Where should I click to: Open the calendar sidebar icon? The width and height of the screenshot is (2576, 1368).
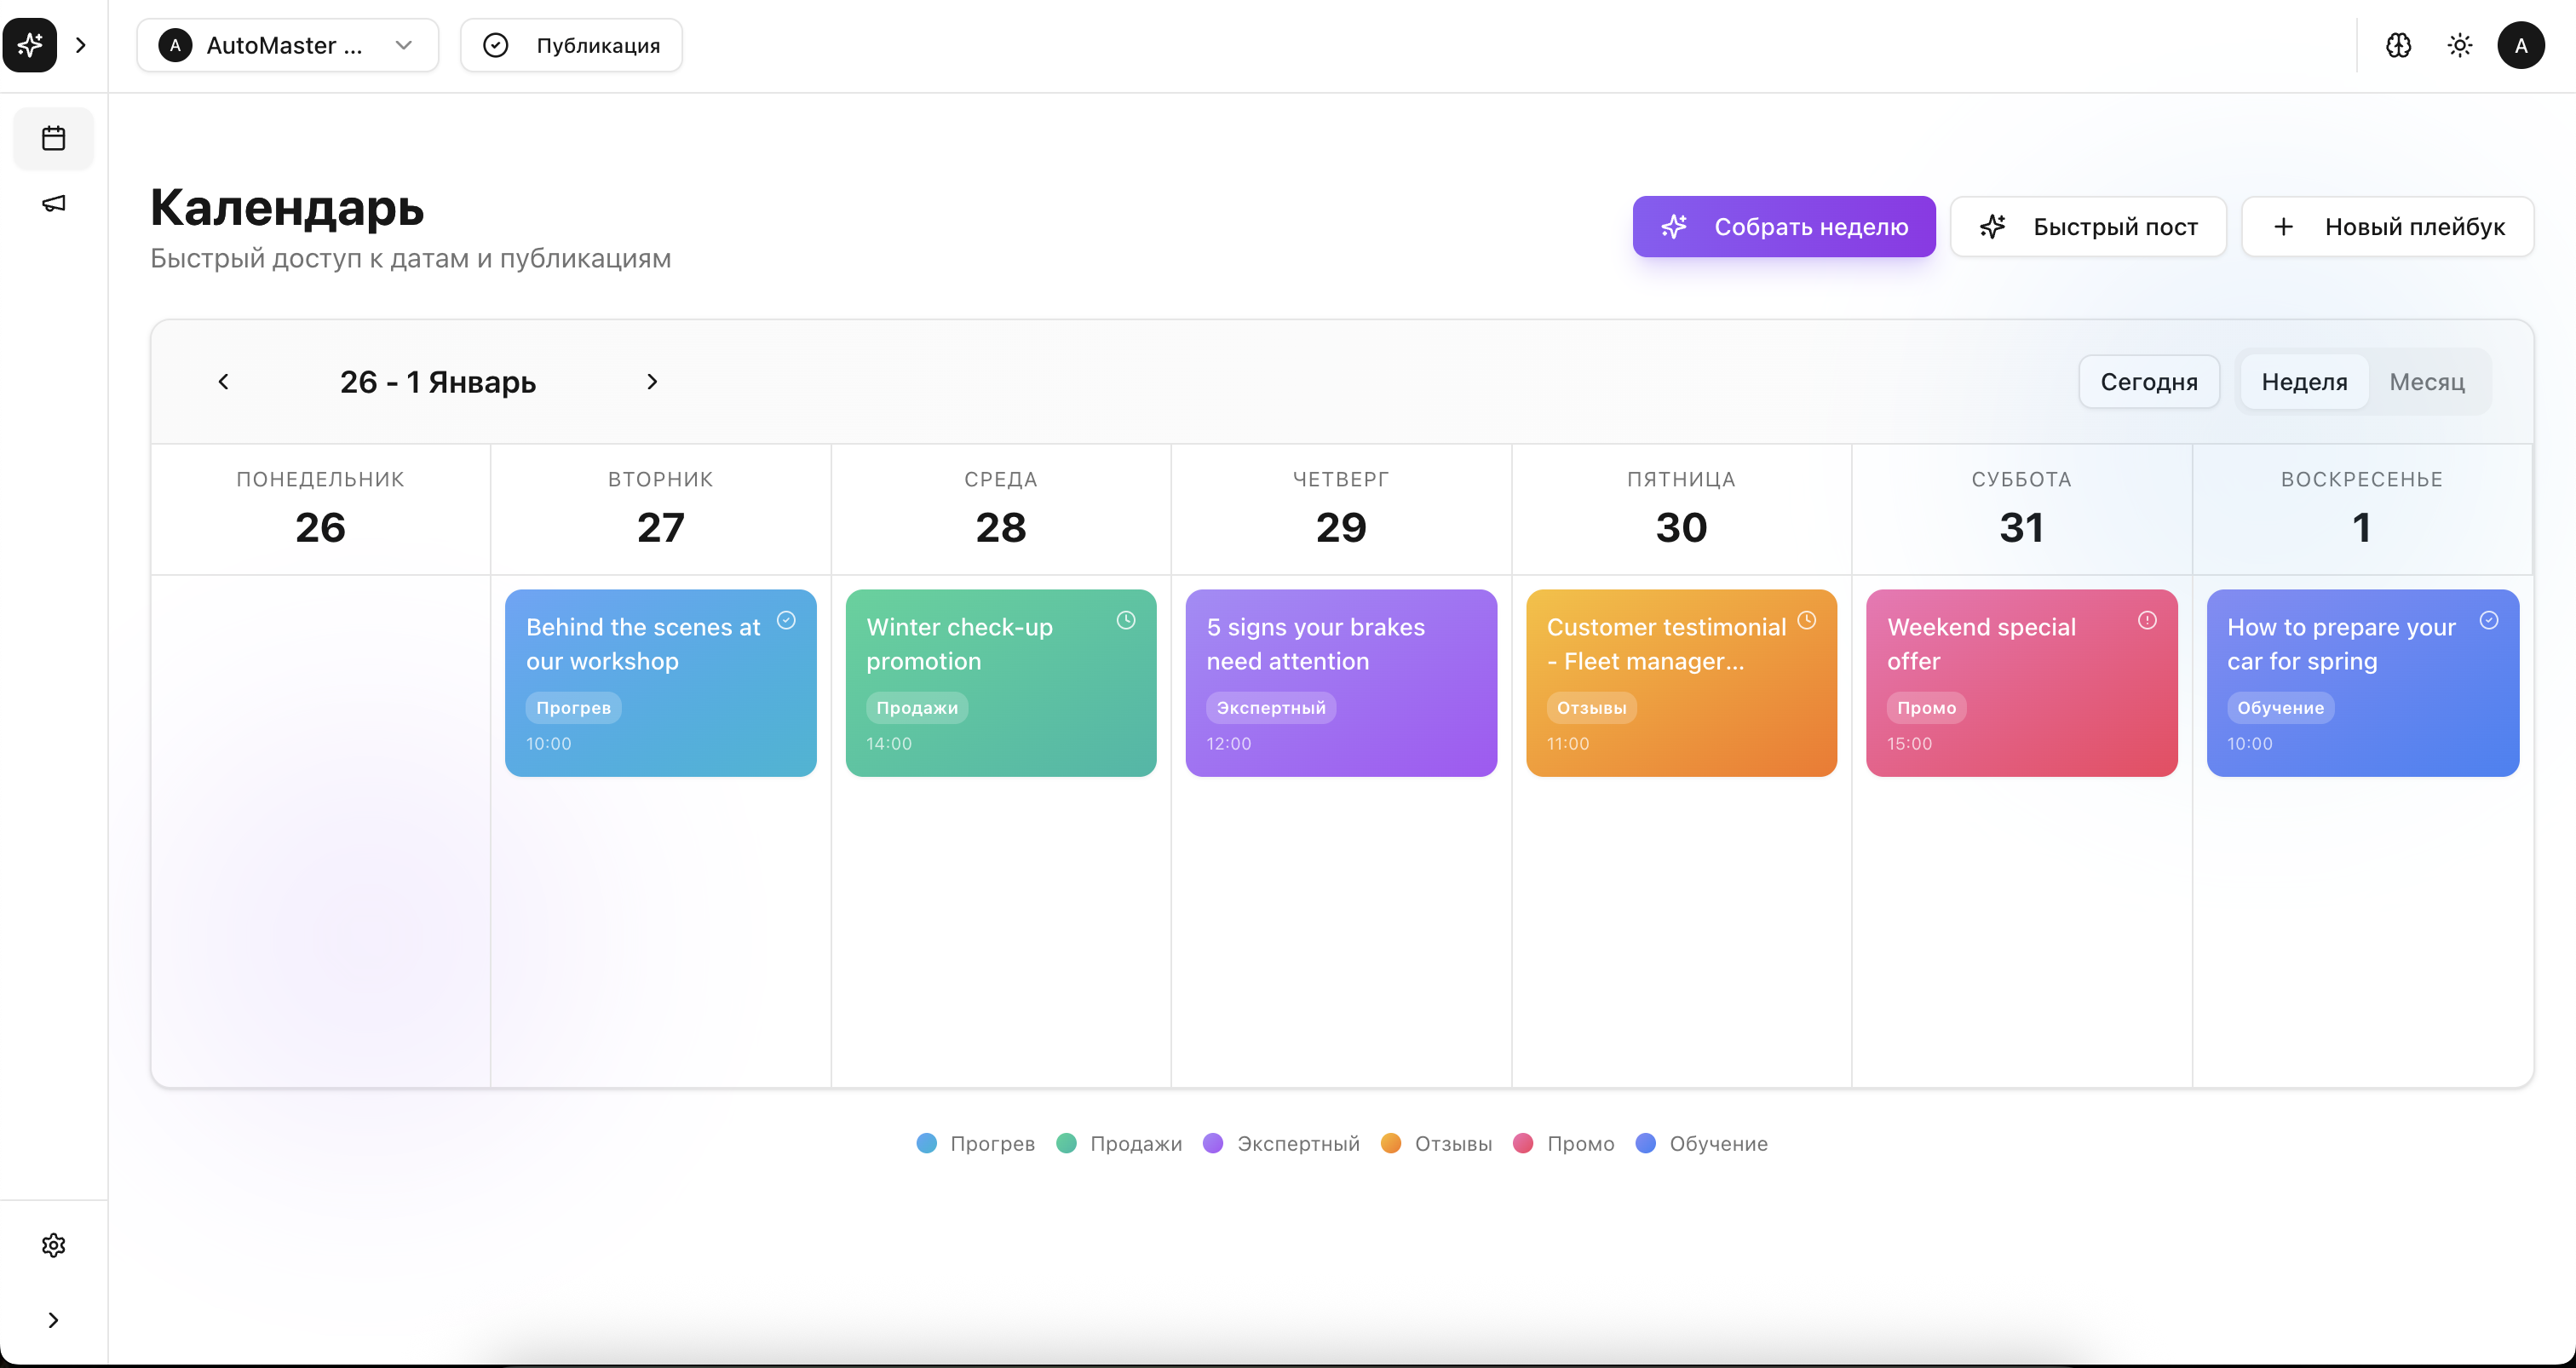click(x=53, y=138)
